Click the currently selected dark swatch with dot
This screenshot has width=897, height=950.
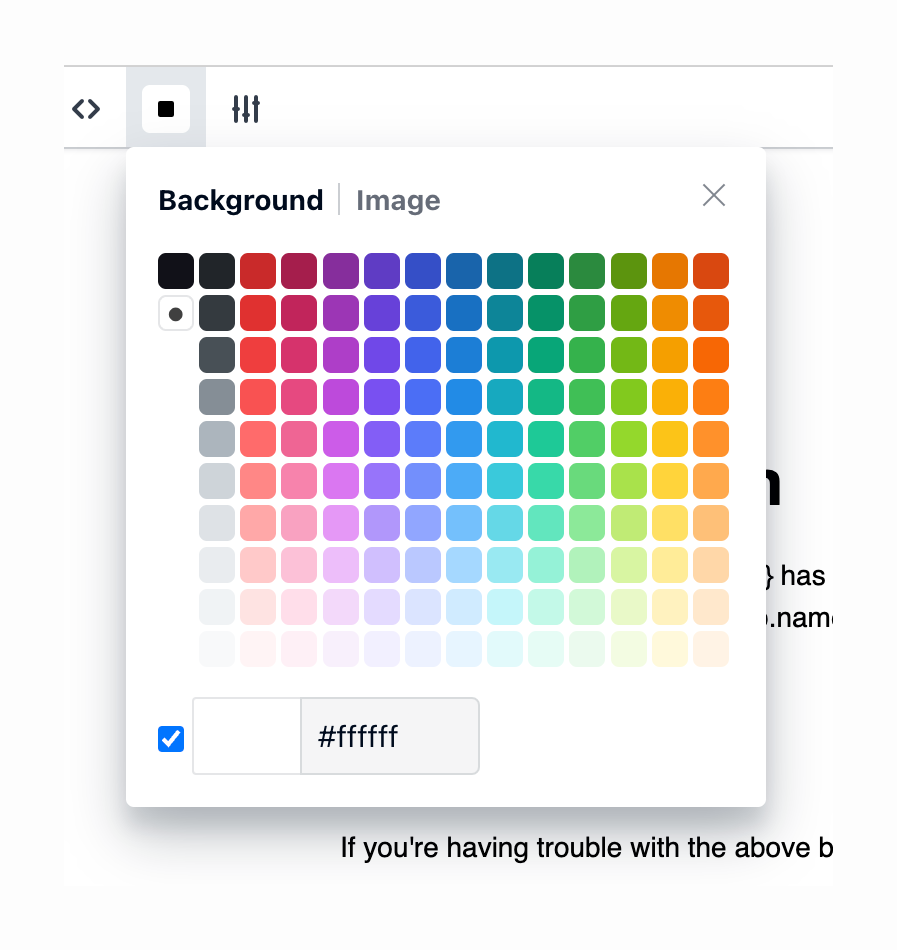click(x=176, y=312)
